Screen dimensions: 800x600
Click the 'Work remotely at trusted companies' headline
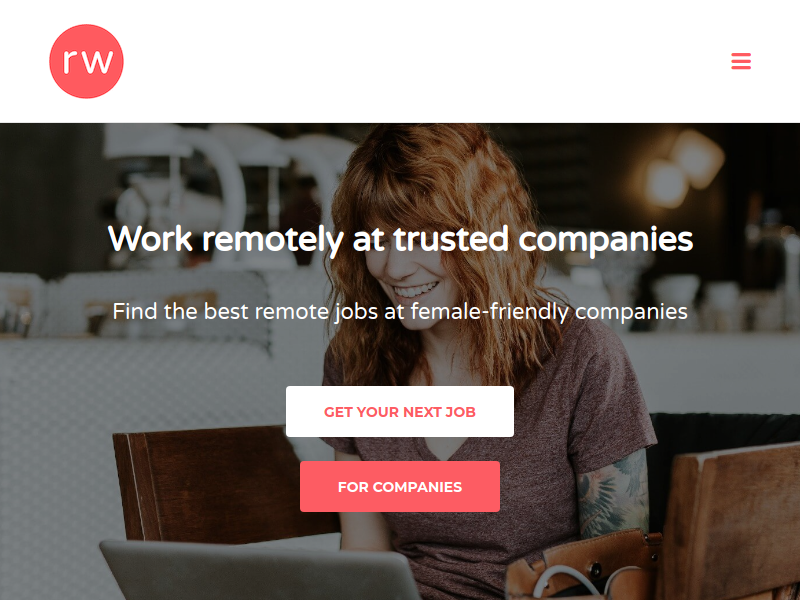click(x=401, y=239)
